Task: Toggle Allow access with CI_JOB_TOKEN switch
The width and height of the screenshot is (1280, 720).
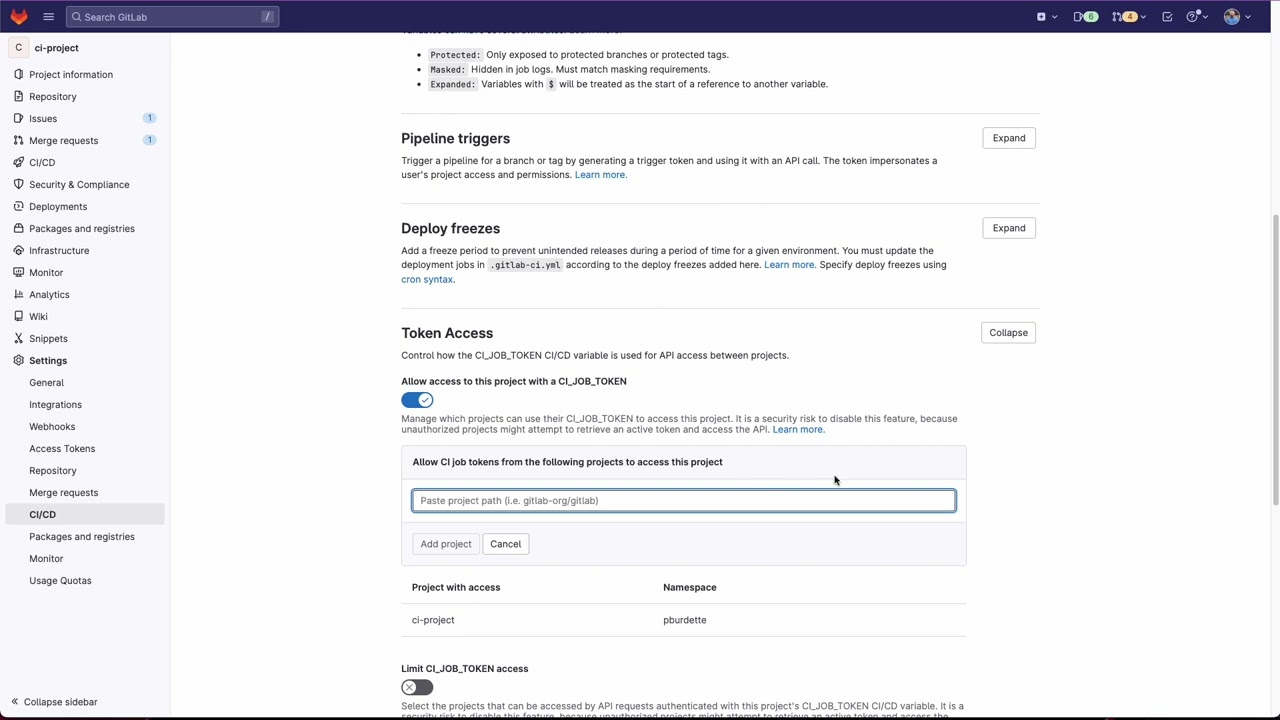Action: 417,400
